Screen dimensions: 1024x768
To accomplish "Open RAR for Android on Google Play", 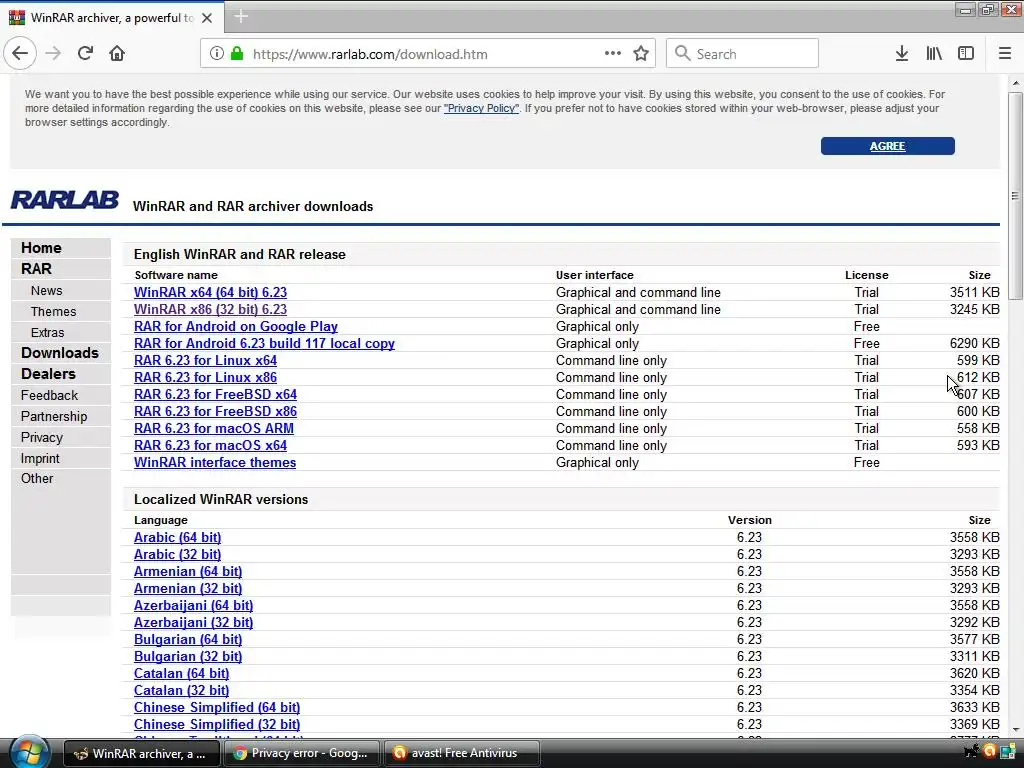I will tap(236, 327).
